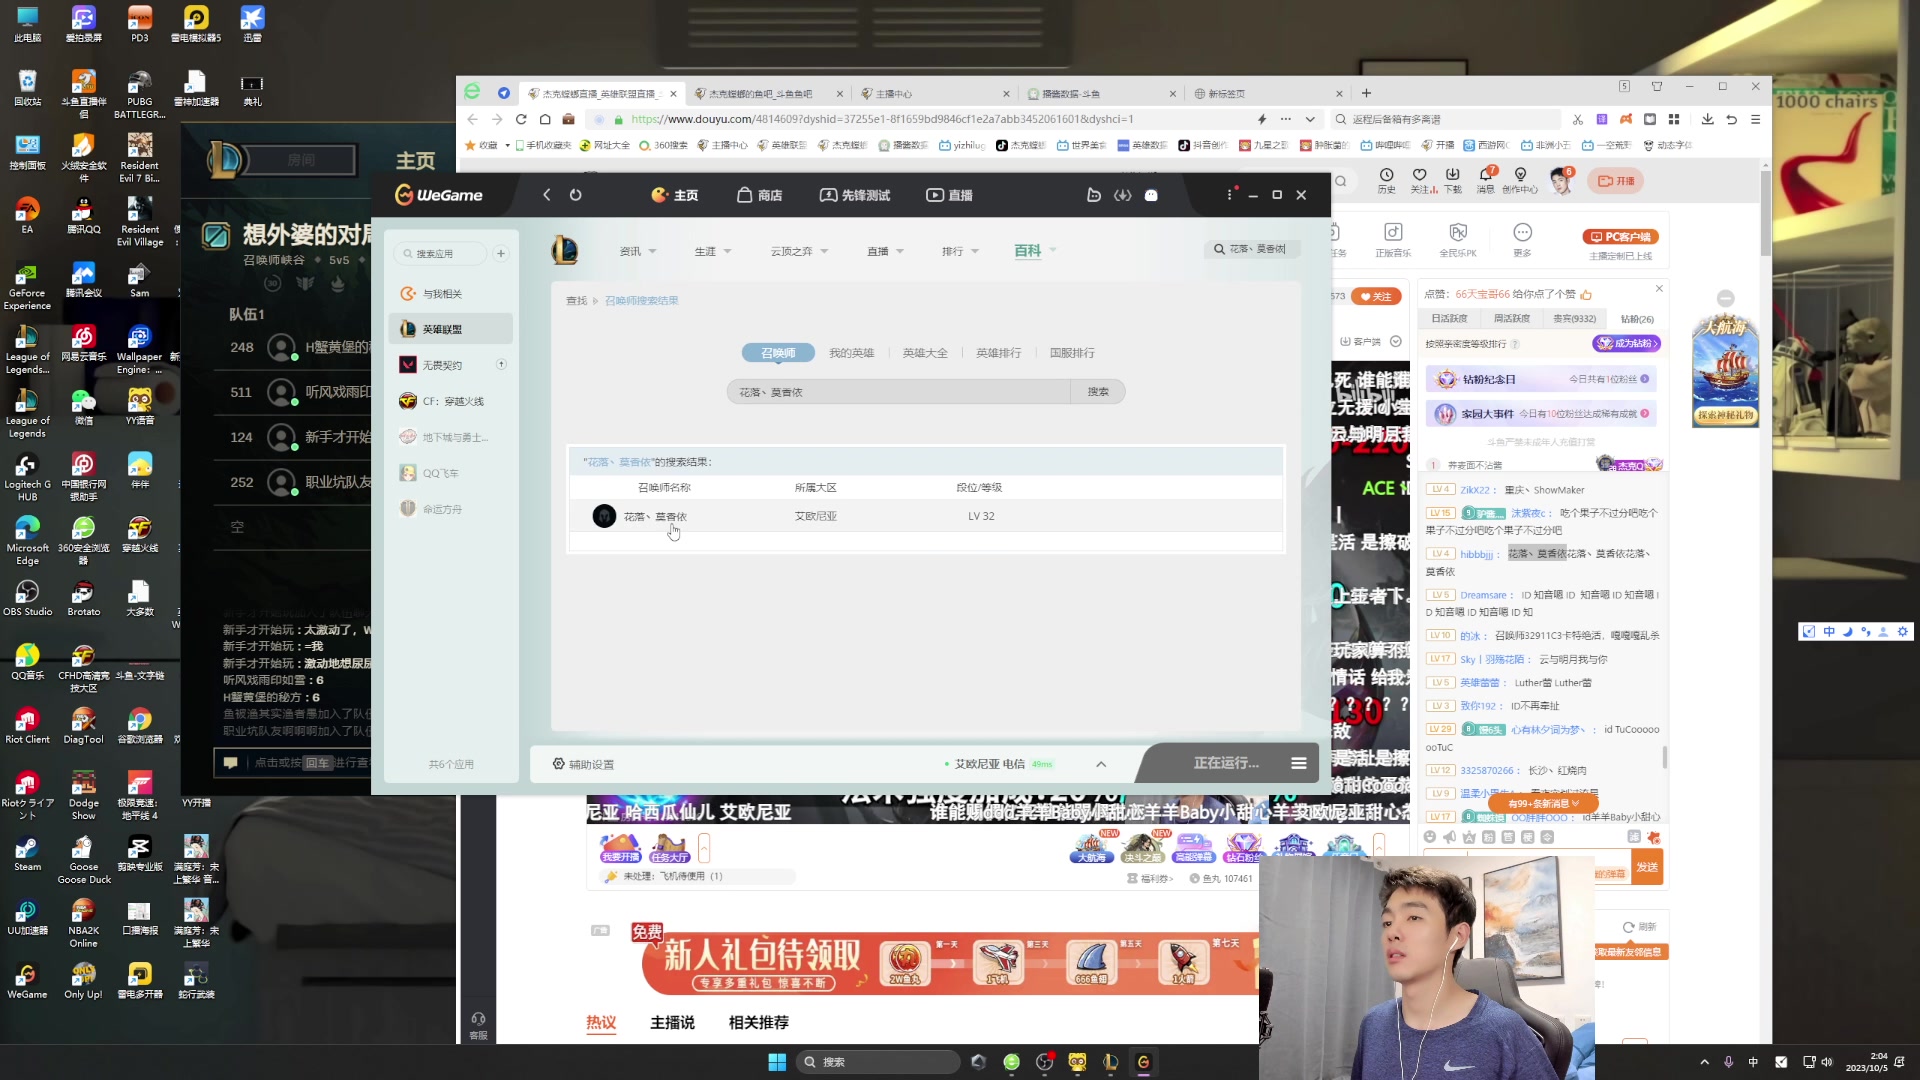
Task: Open a new browser tab
Action: point(1366,93)
